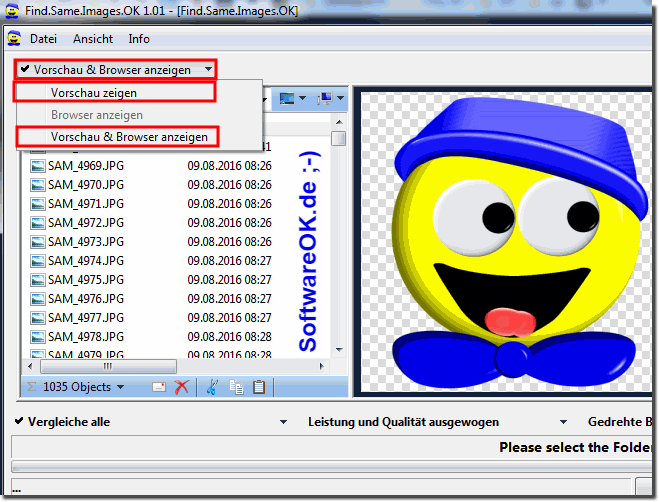
Task: Open the Info menu
Action: pos(139,39)
